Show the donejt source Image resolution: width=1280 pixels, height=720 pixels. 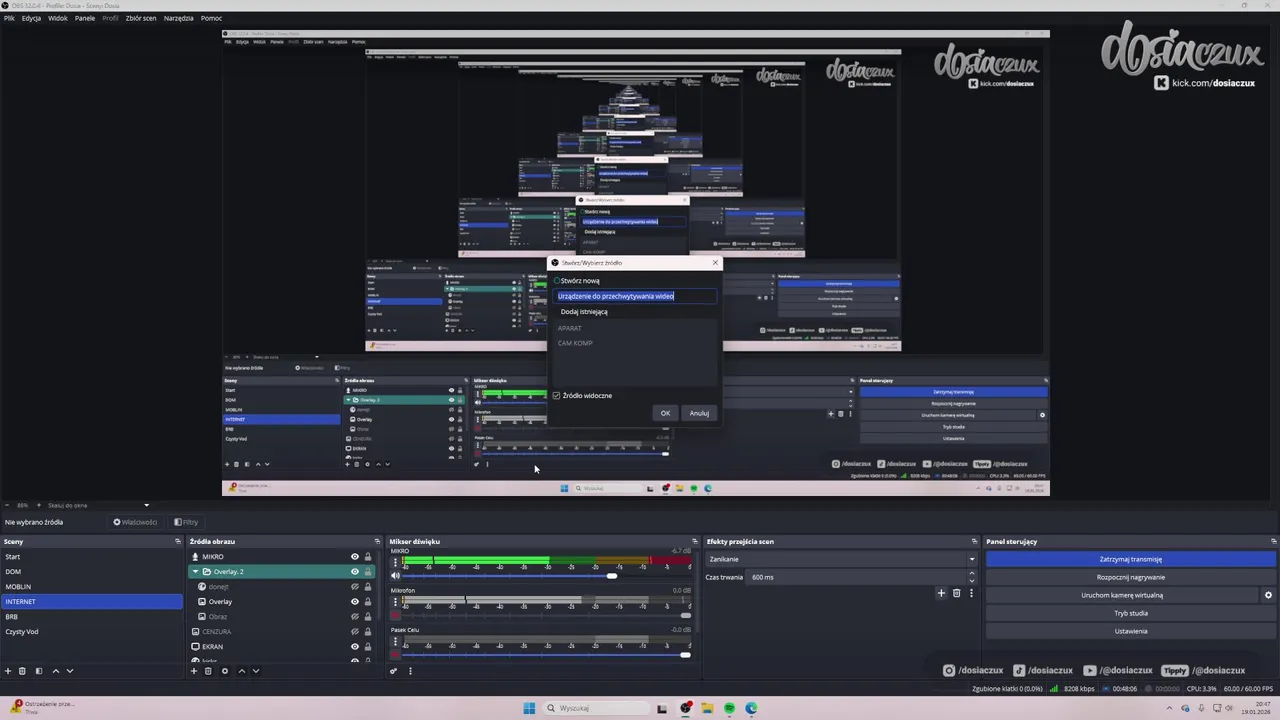(x=354, y=586)
